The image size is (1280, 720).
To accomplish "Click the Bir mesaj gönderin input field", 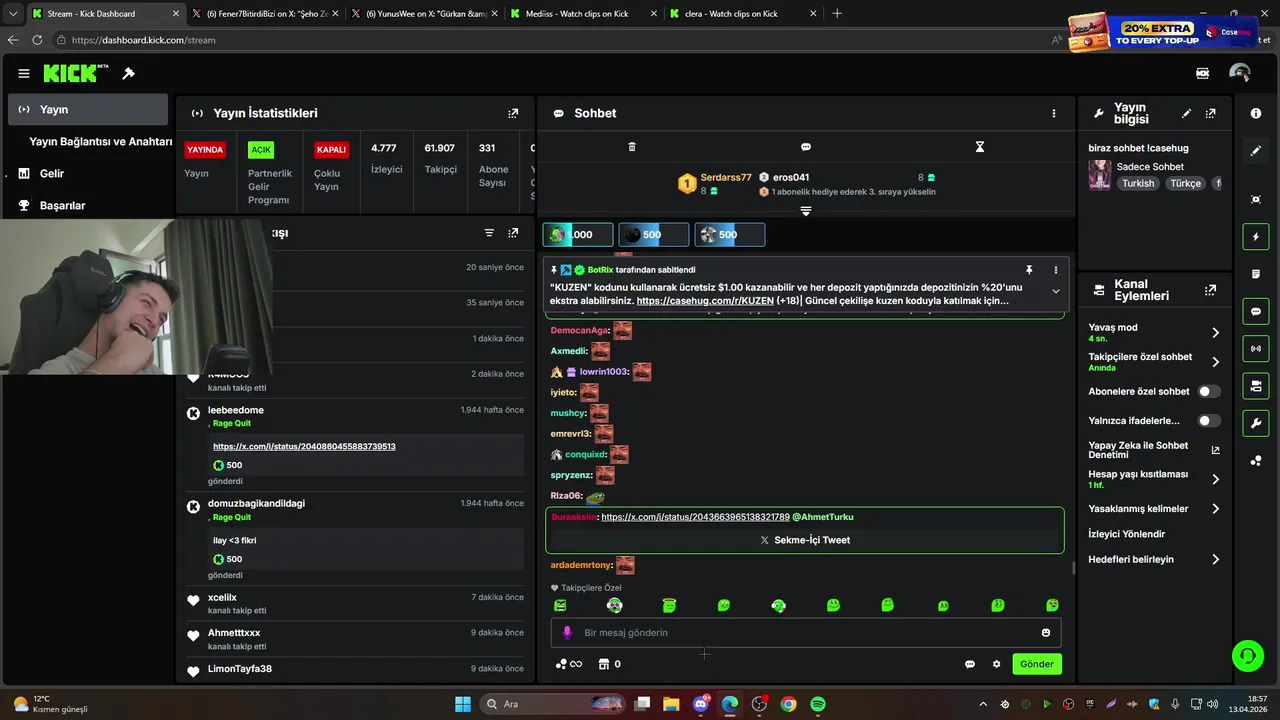I will coord(805,633).
